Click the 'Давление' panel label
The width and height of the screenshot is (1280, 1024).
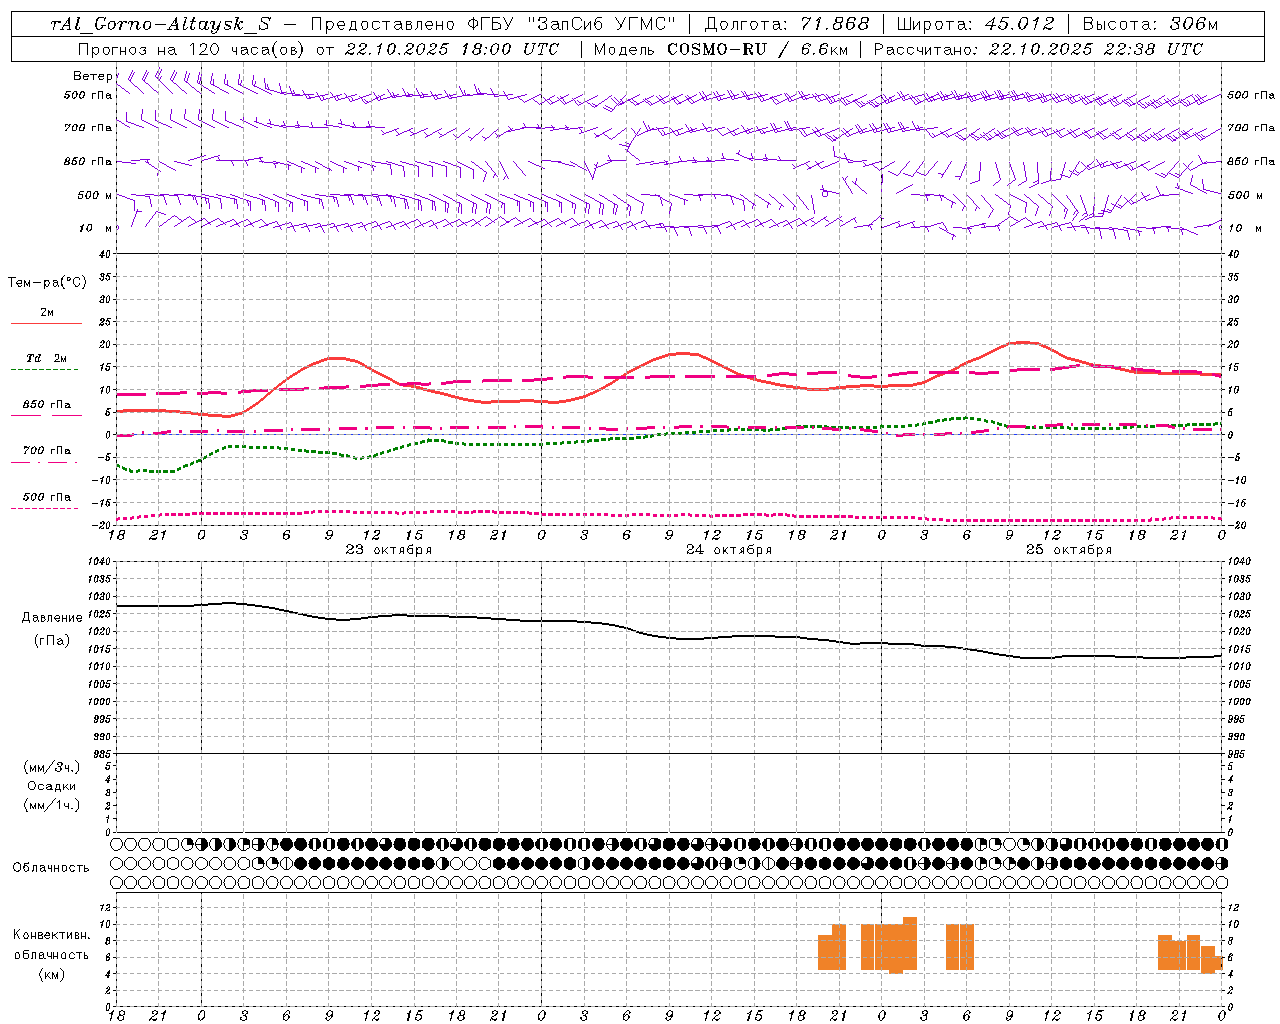52,618
